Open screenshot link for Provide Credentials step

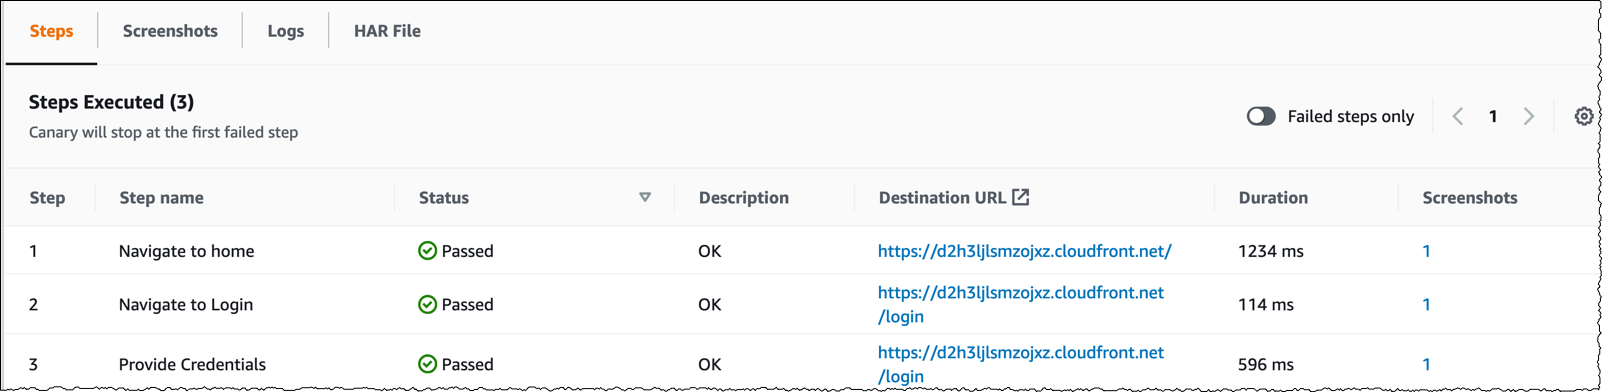click(x=1426, y=364)
